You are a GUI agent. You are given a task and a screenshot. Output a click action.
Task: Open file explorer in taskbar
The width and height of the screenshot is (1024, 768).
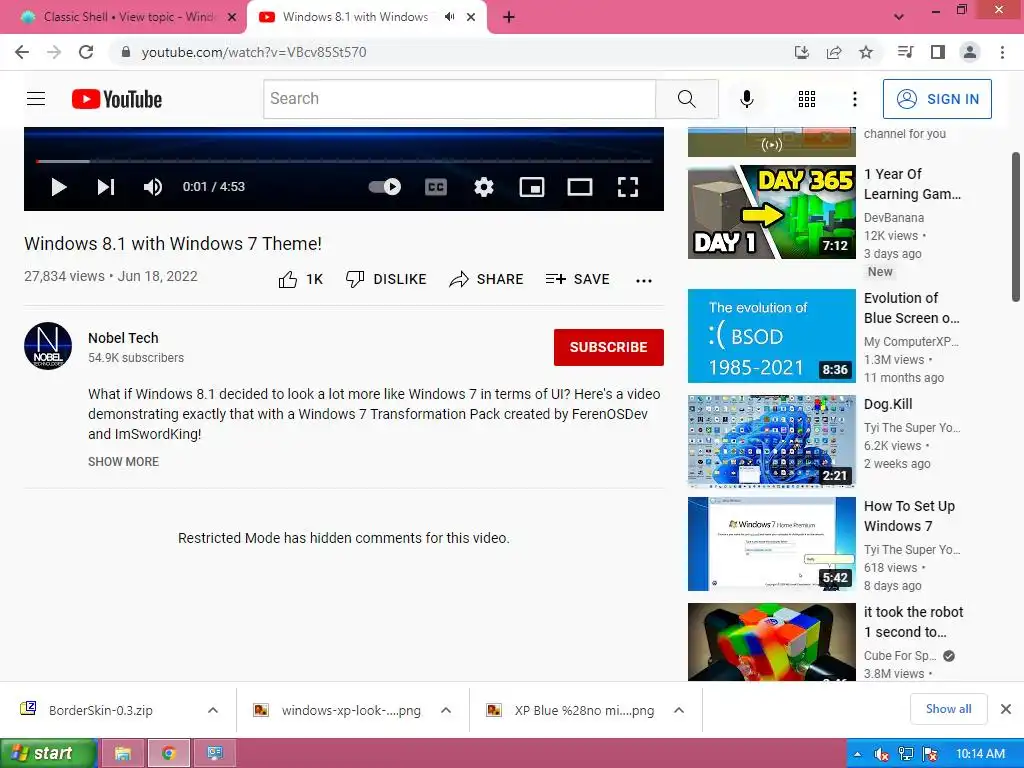pyautogui.click(x=123, y=754)
